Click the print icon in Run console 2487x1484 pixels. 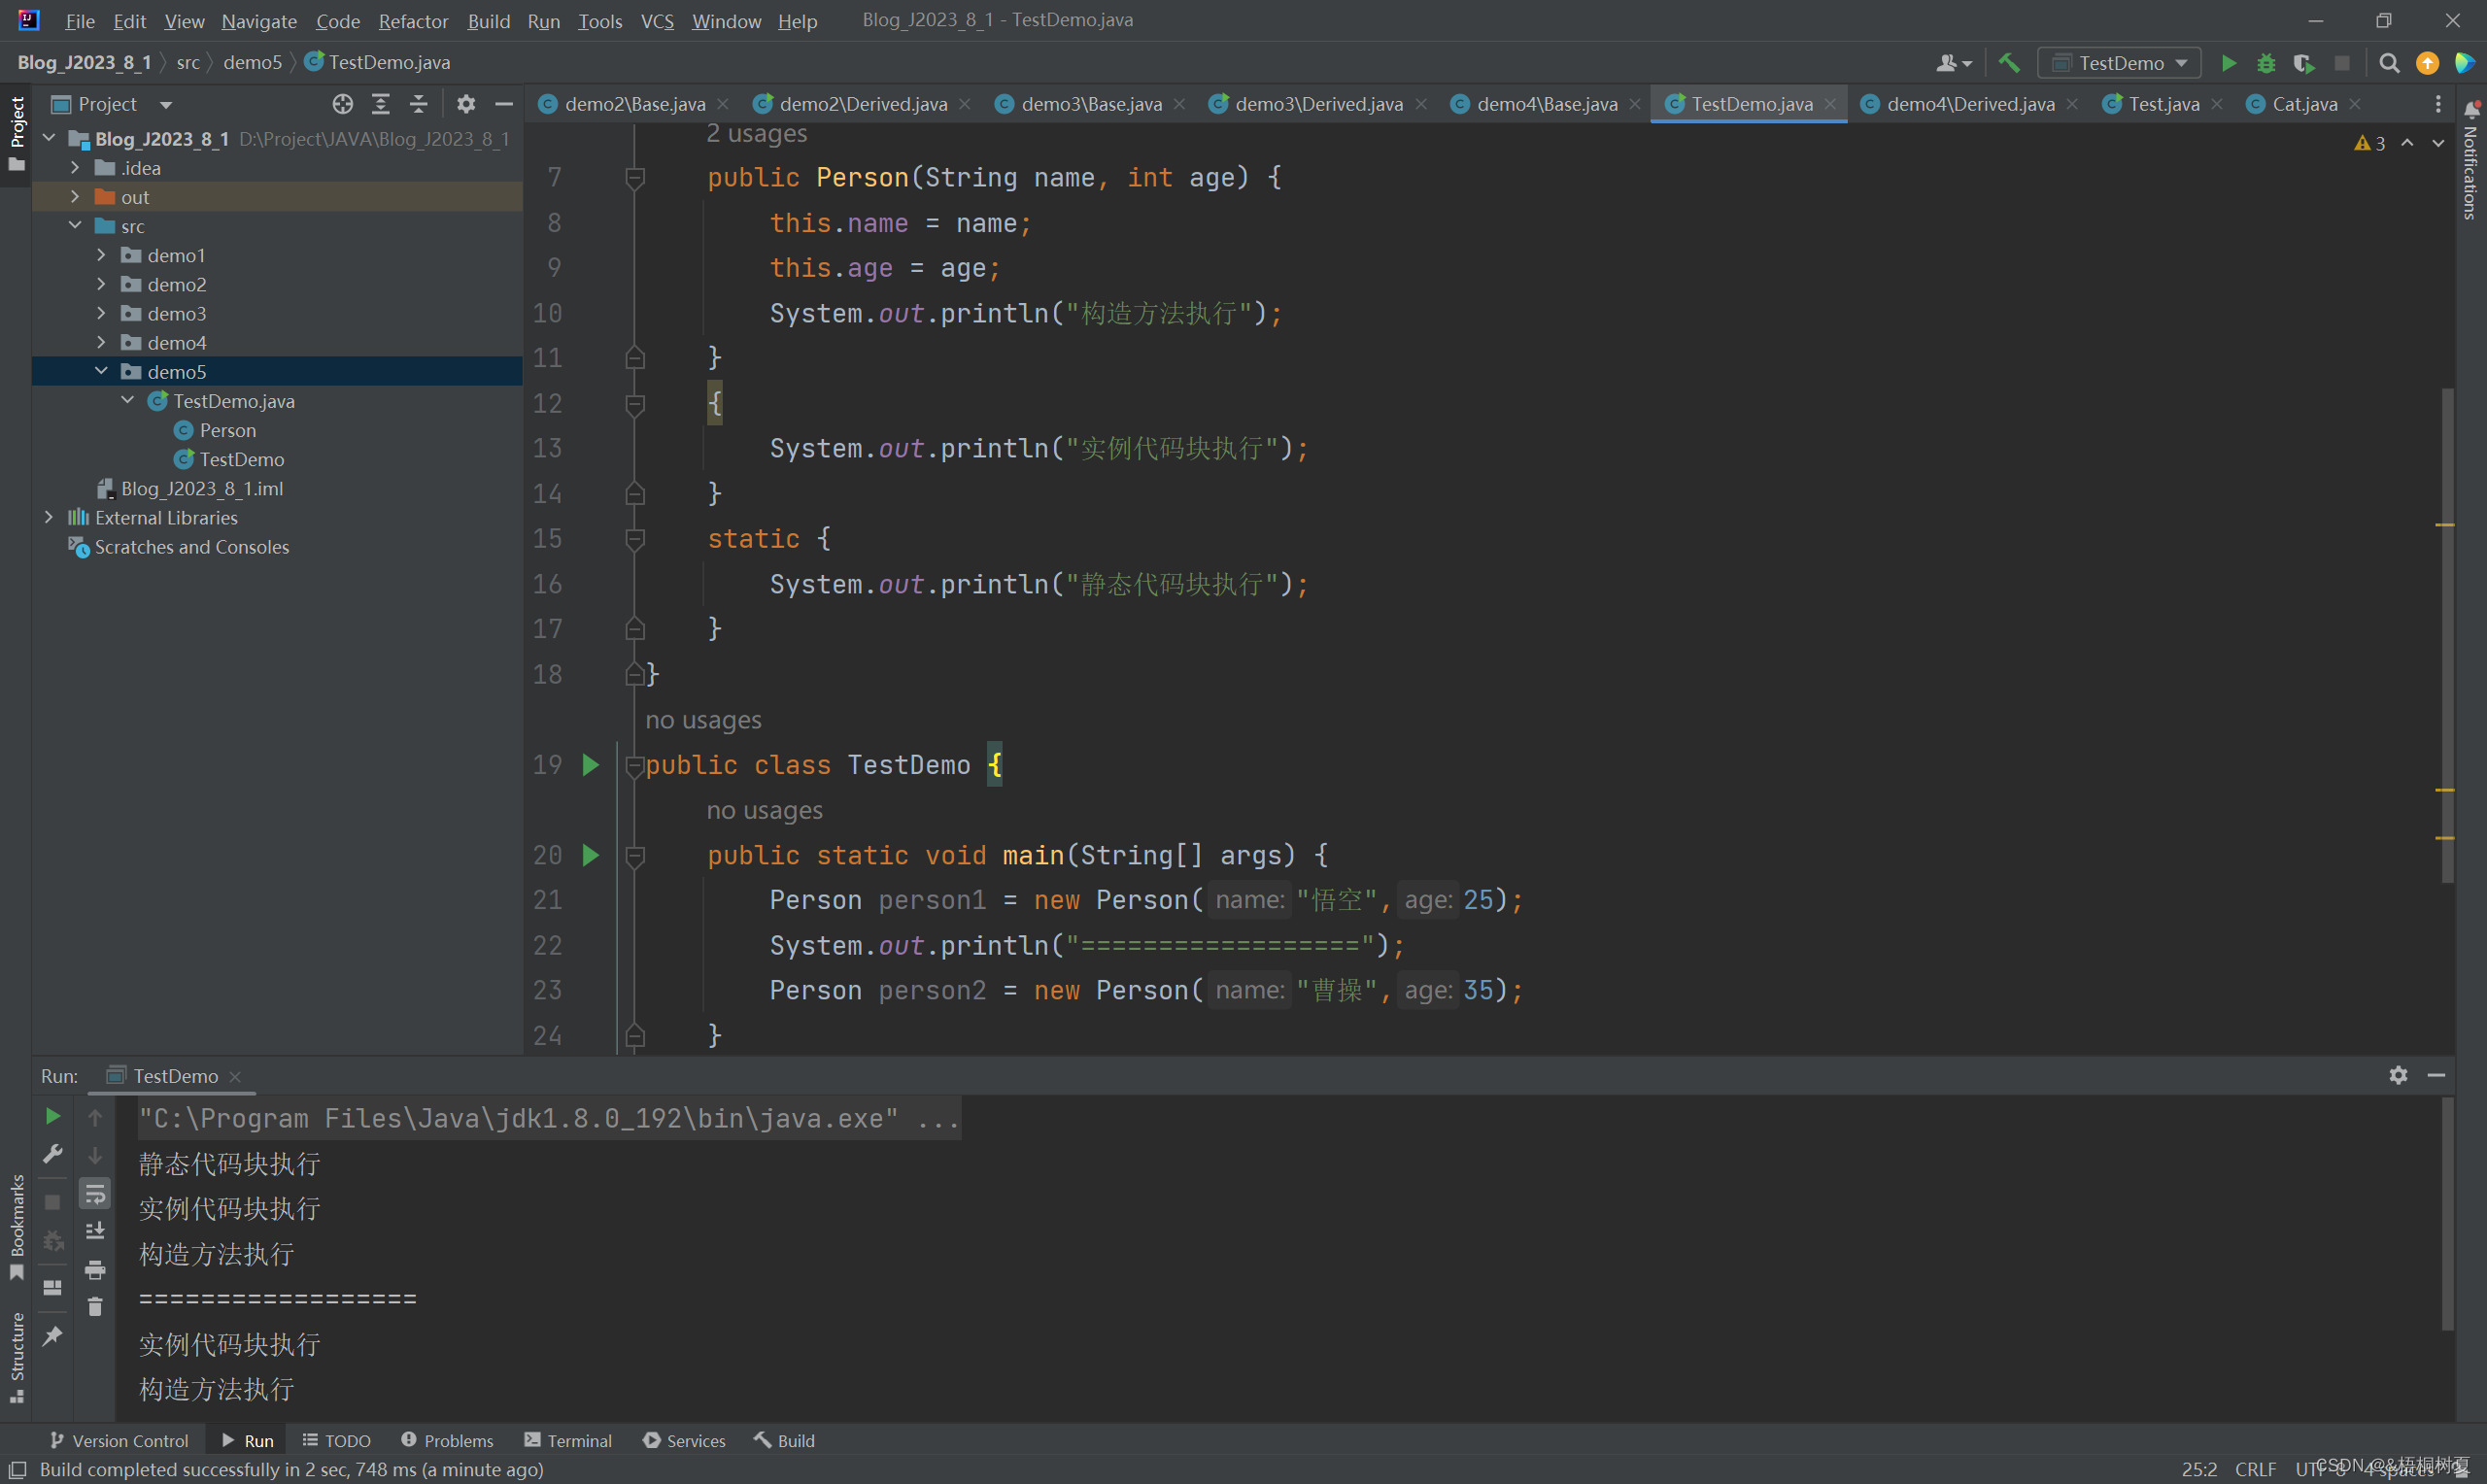point(95,1270)
